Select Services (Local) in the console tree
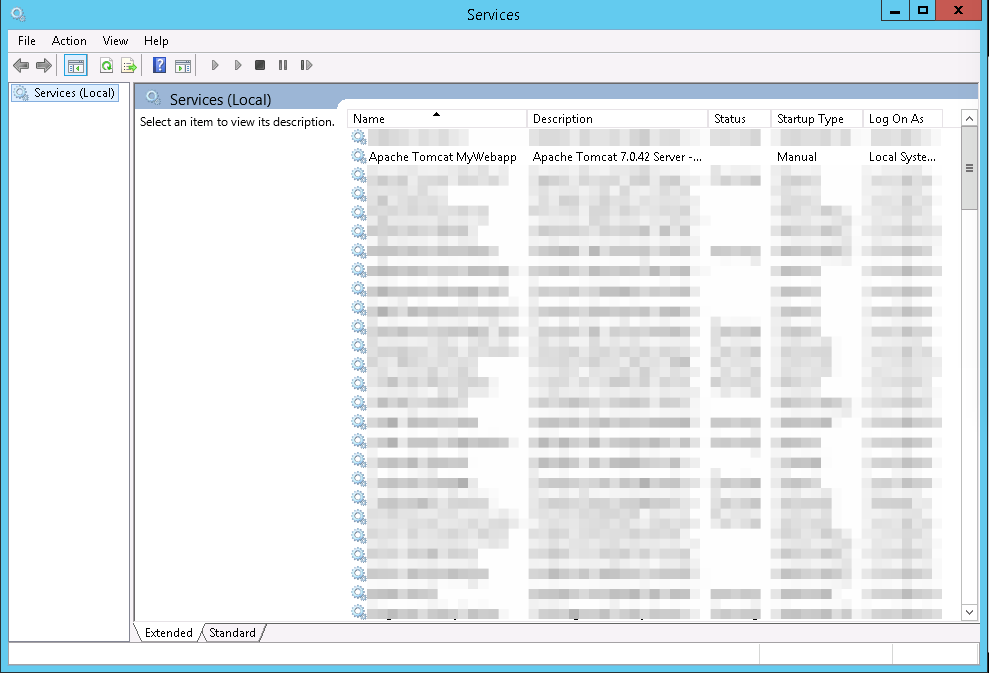 click(74, 93)
